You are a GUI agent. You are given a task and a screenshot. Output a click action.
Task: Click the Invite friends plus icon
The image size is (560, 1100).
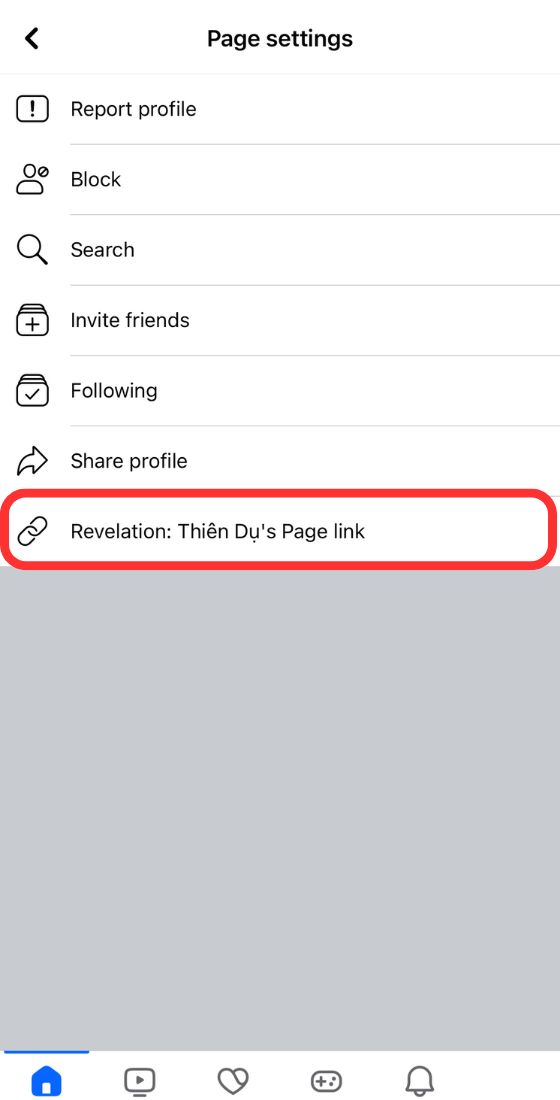32,320
